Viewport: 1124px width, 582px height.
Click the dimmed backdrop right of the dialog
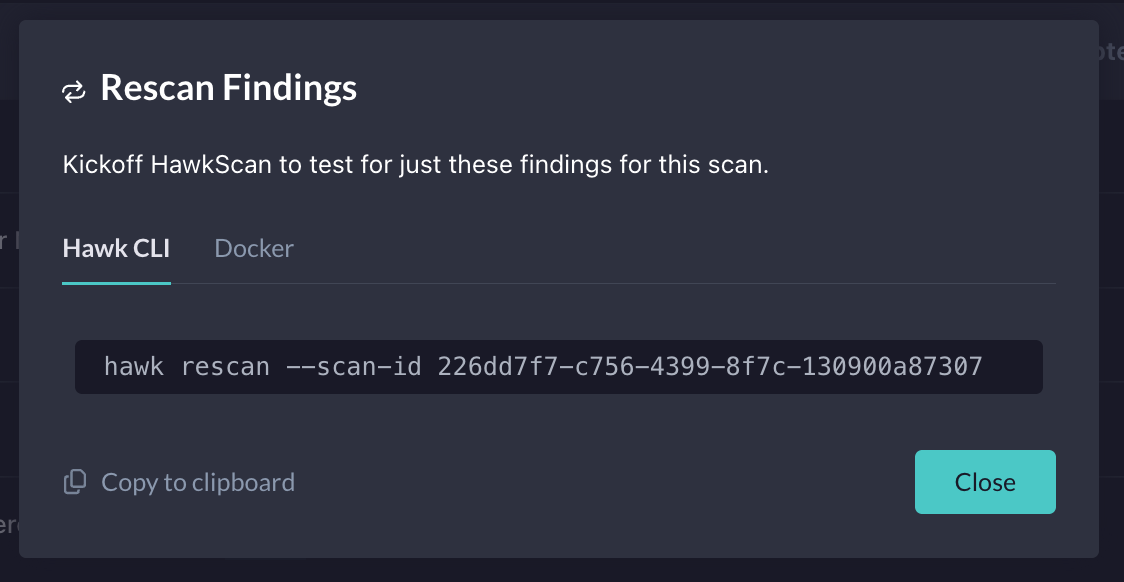pyautogui.click(x=1112, y=287)
